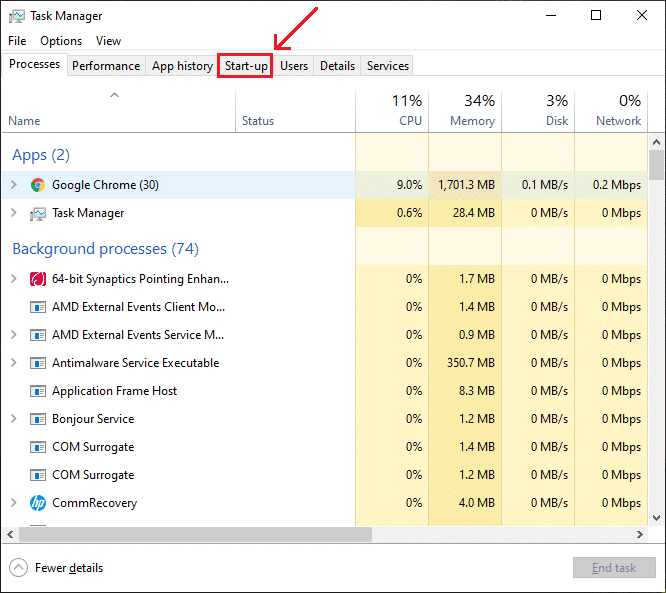Click the Fewer details arrow icon
The width and height of the screenshot is (666, 593).
tap(19, 568)
